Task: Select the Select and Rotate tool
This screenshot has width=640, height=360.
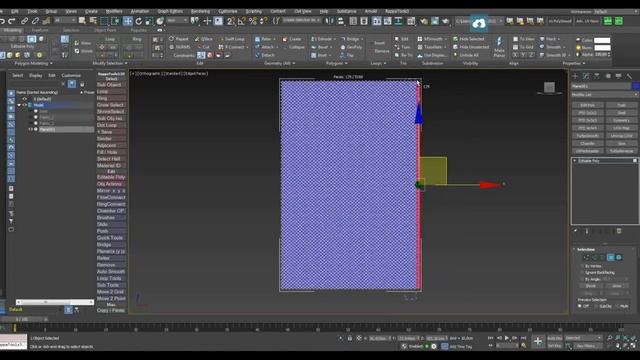Action: (139, 21)
